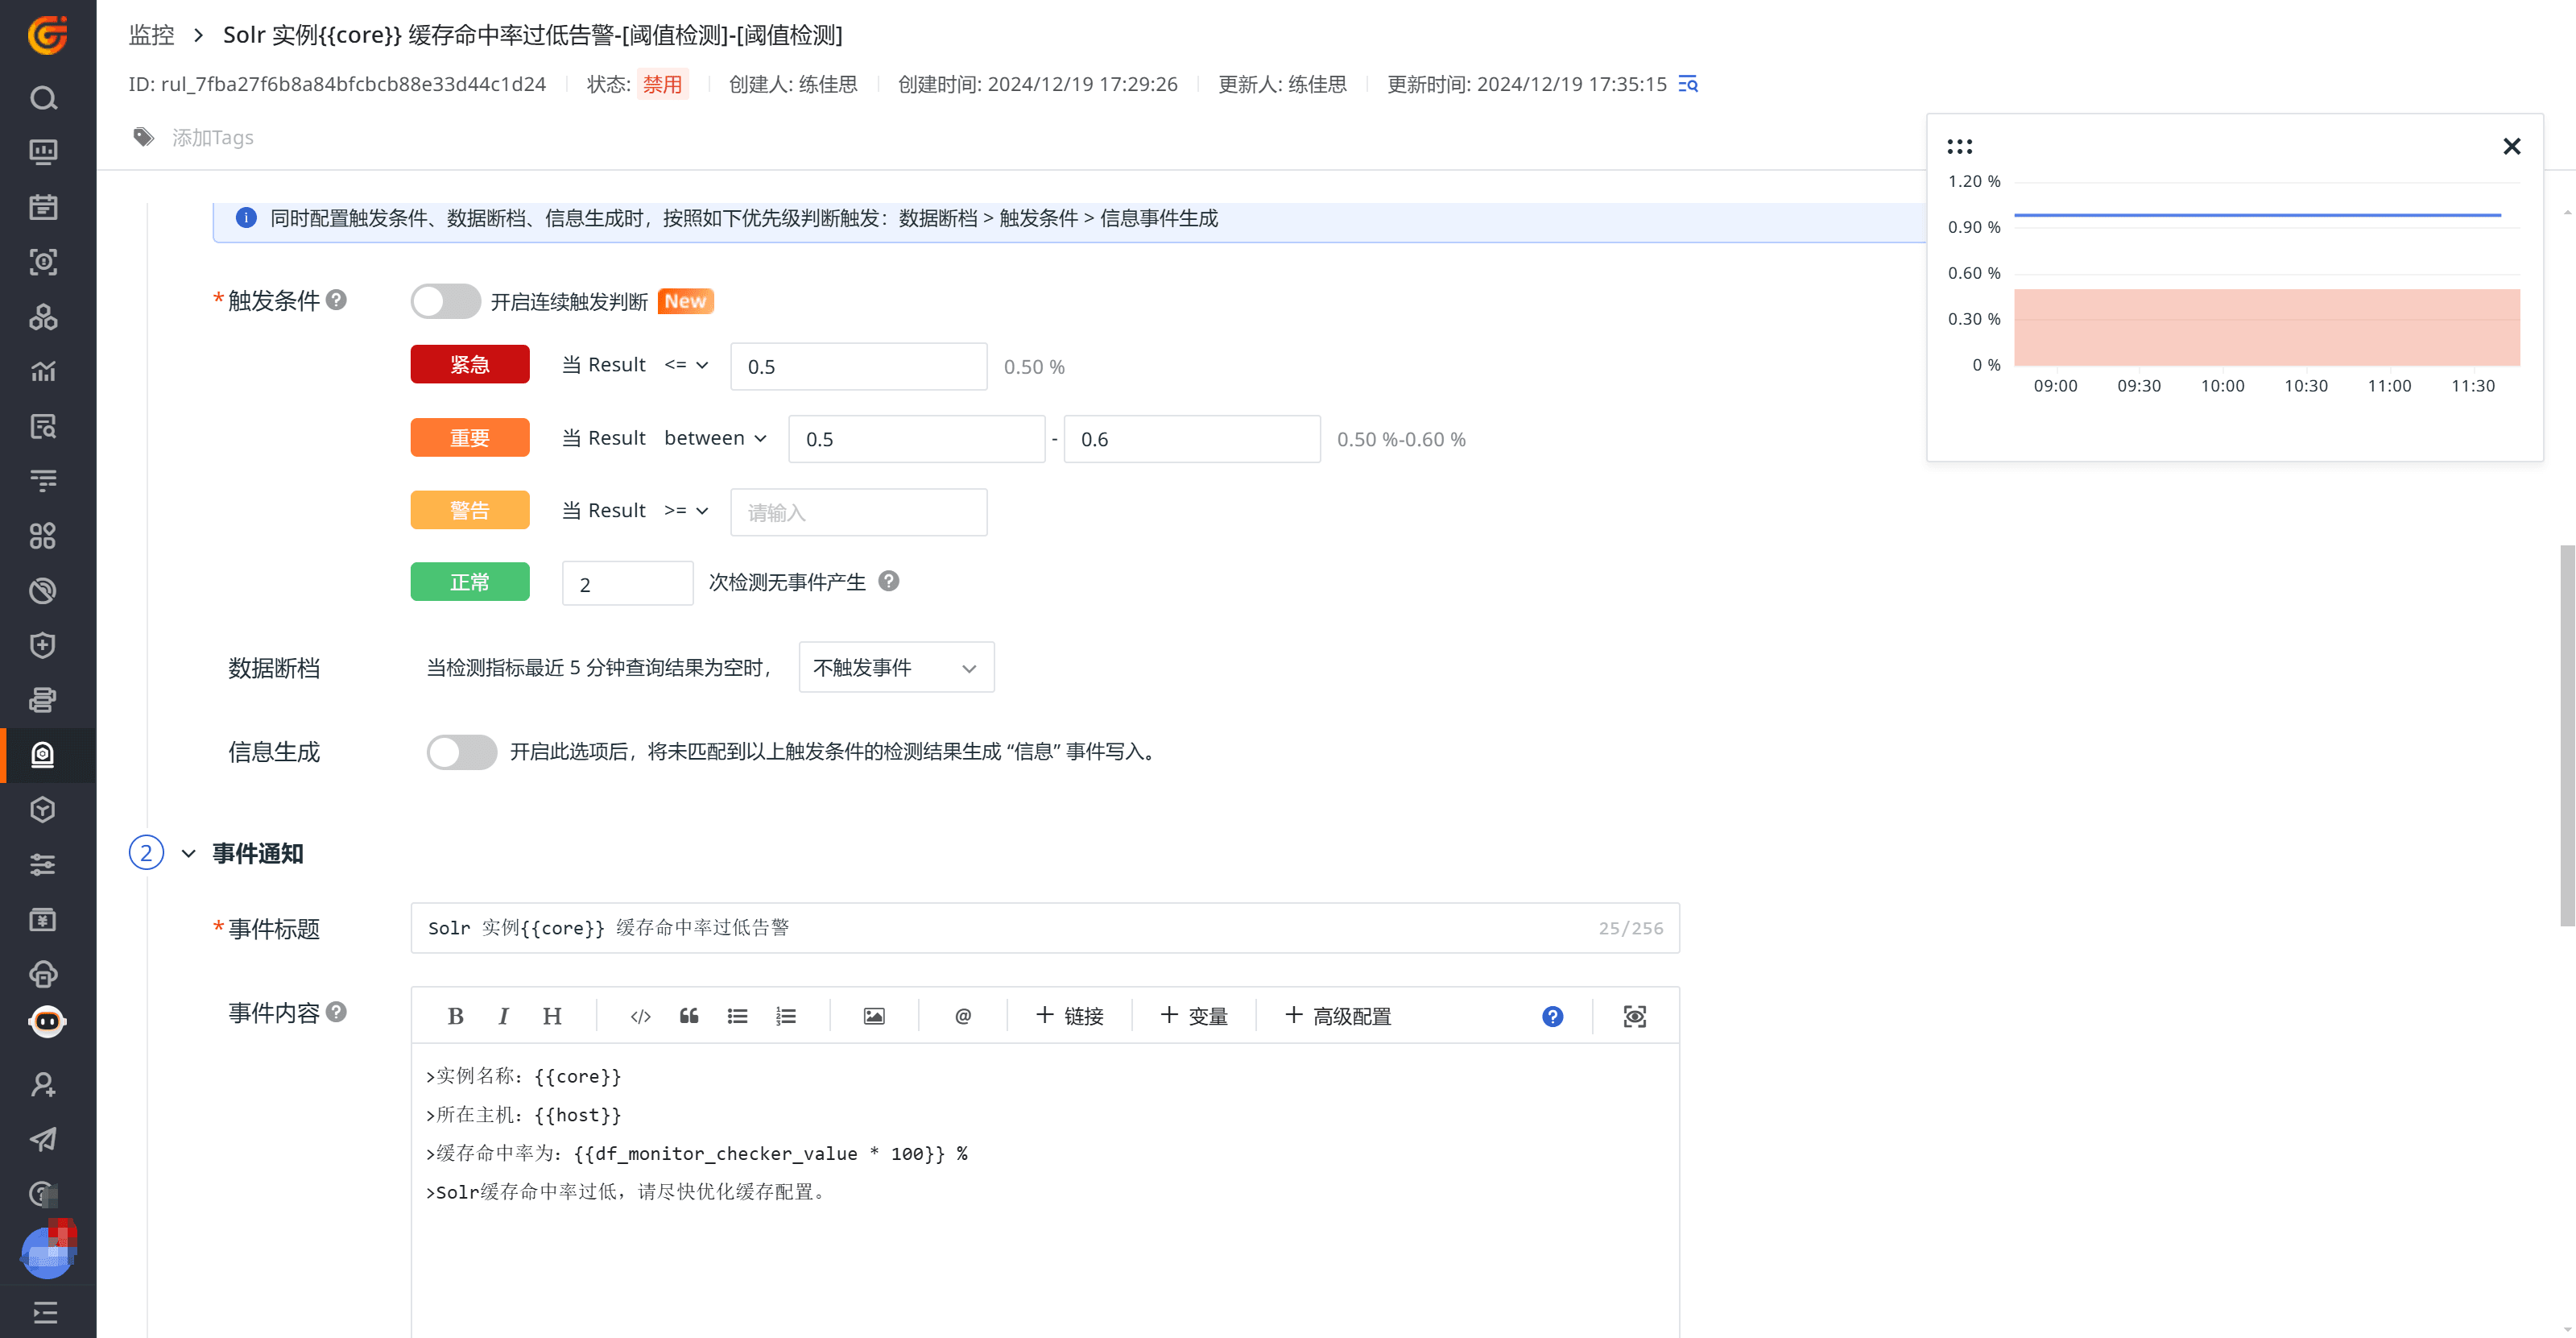This screenshot has width=2576, height=1338.
Task: Click the help icon after 次检测无事件产生
Action: pyautogui.click(x=889, y=581)
